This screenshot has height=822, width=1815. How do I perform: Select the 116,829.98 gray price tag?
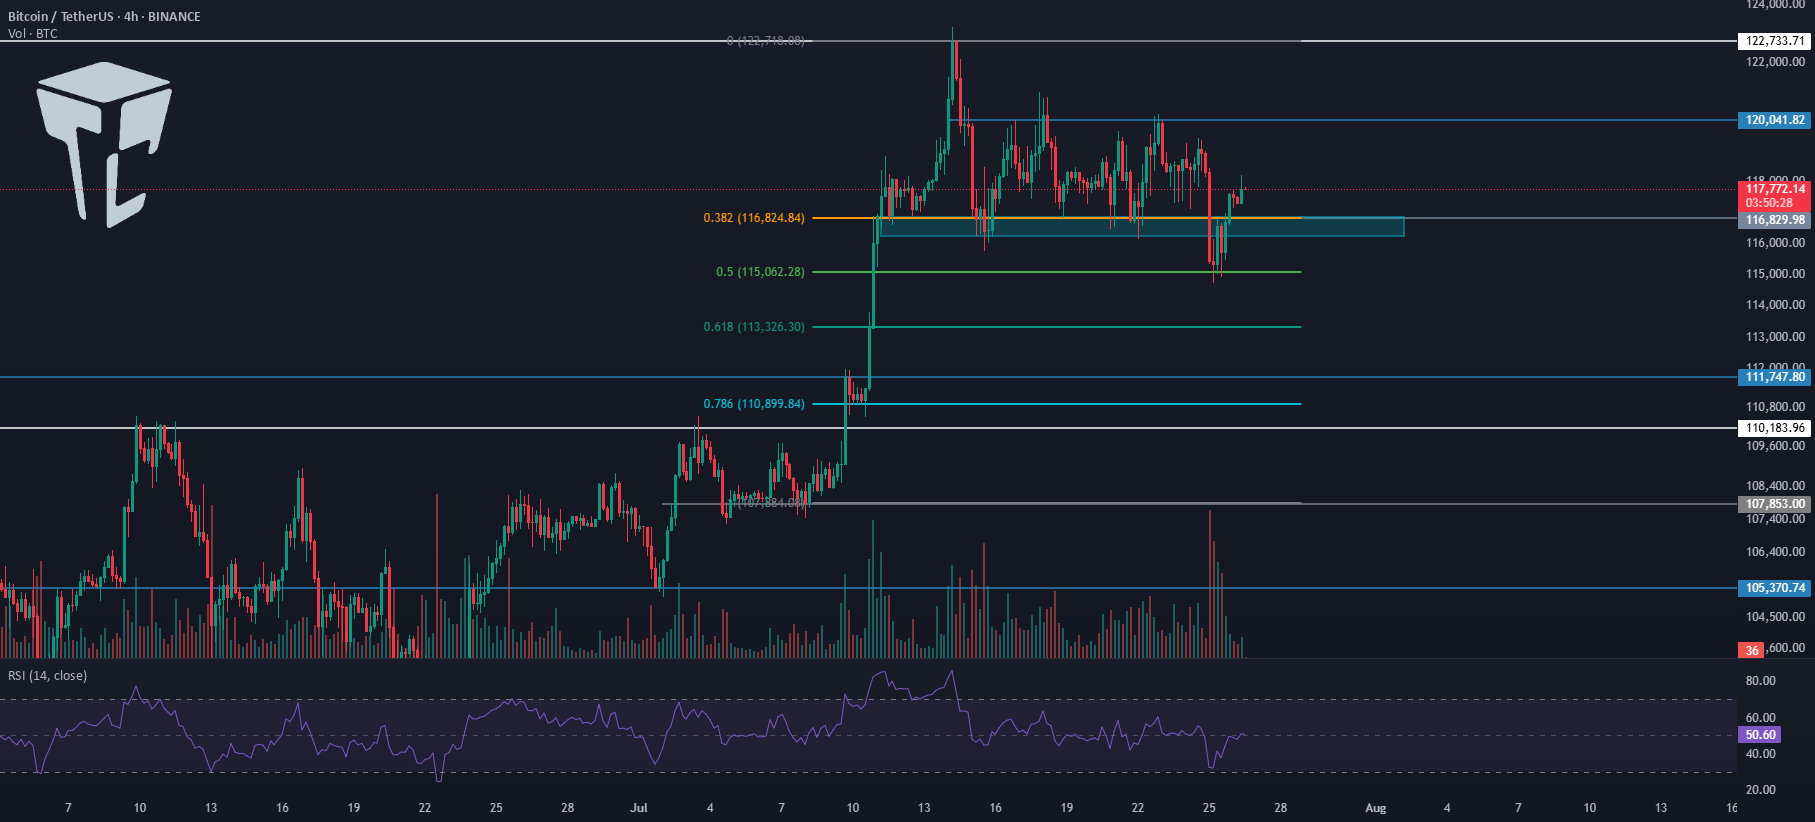coord(1774,220)
